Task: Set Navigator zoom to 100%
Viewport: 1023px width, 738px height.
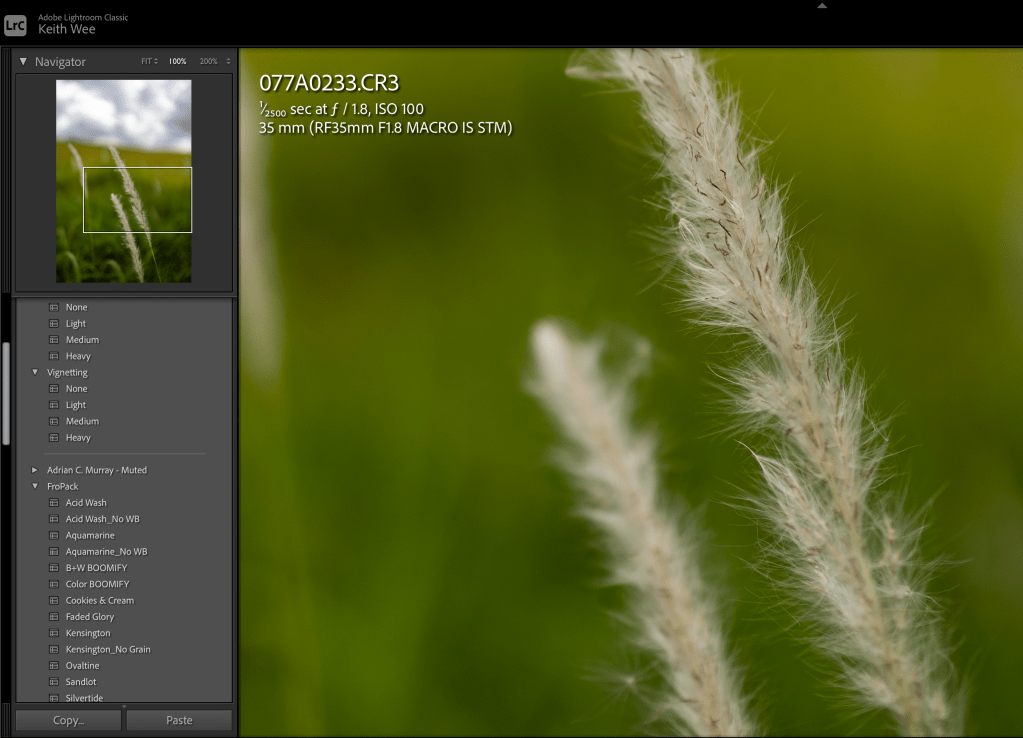Action: coord(177,62)
